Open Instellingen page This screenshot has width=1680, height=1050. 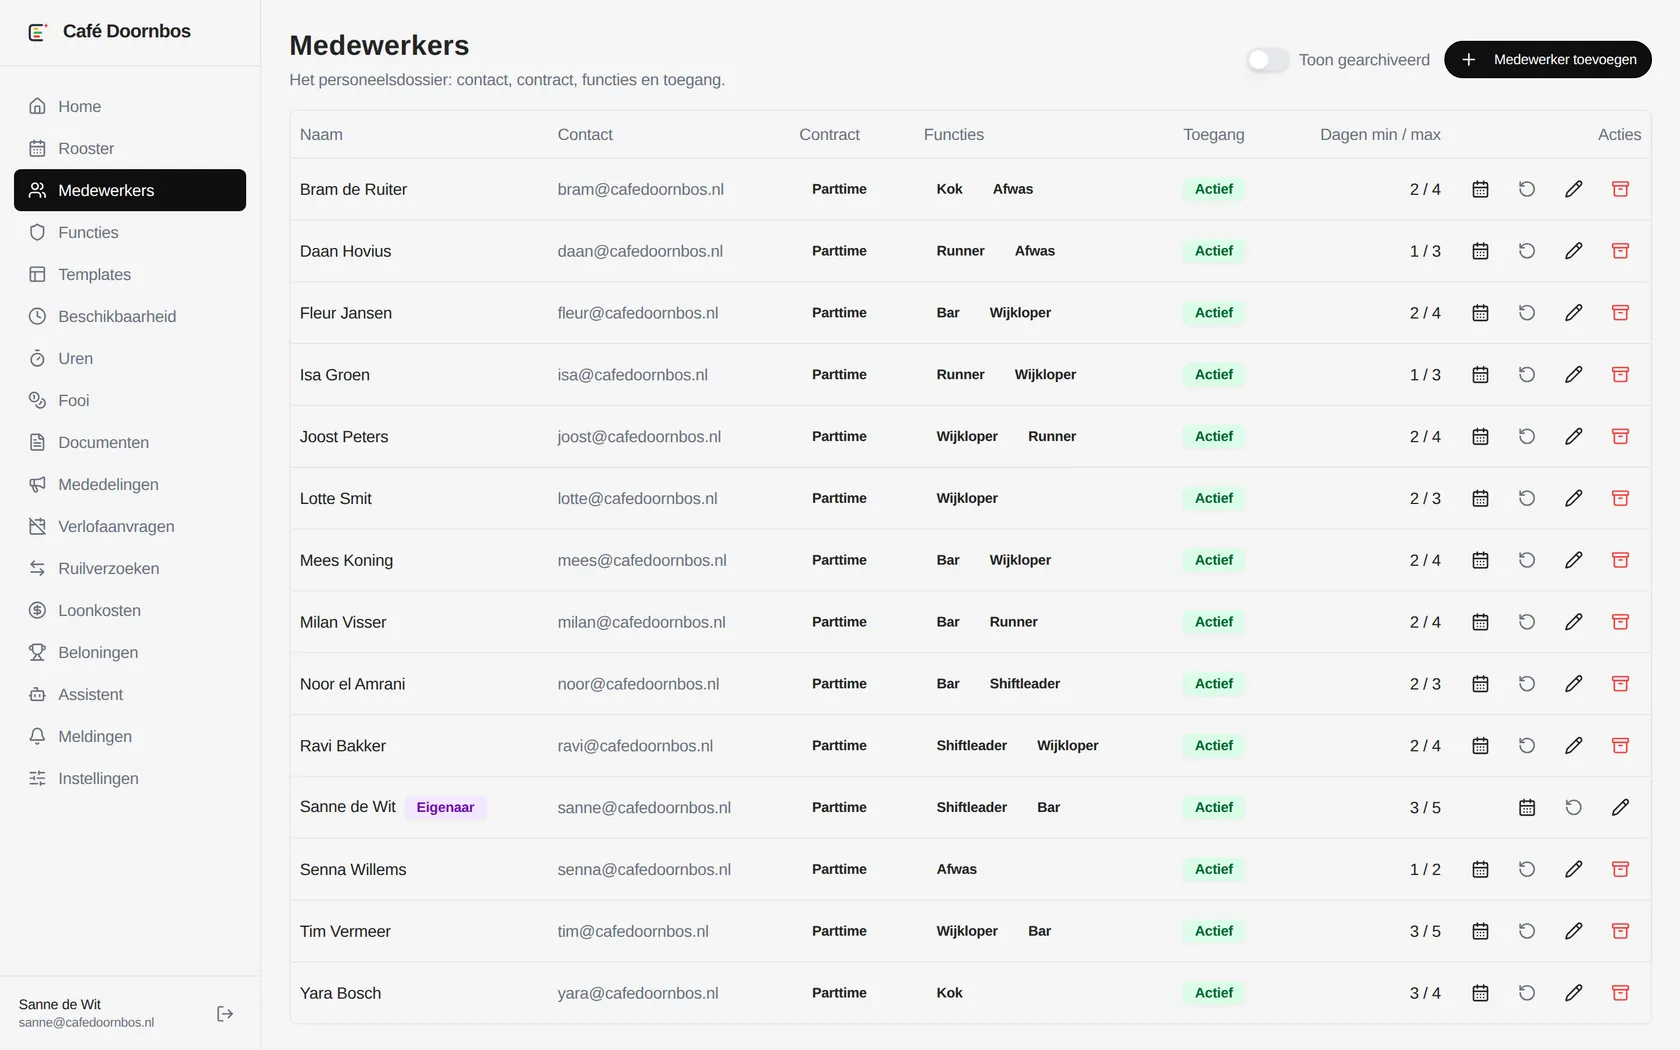click(x=130, y=778)
